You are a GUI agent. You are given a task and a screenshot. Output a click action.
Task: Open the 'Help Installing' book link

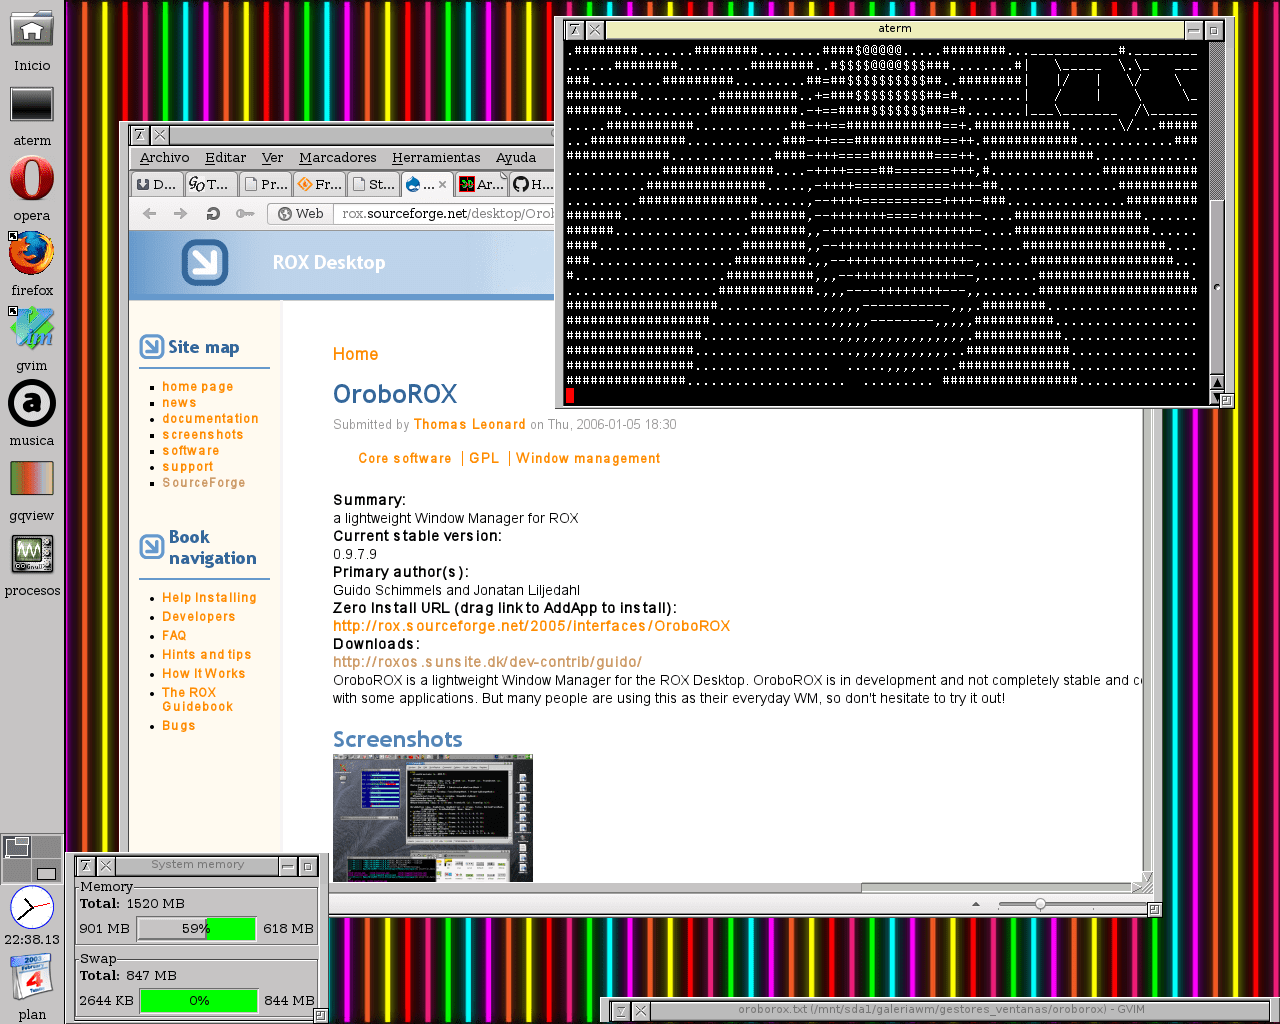(210, 598)
